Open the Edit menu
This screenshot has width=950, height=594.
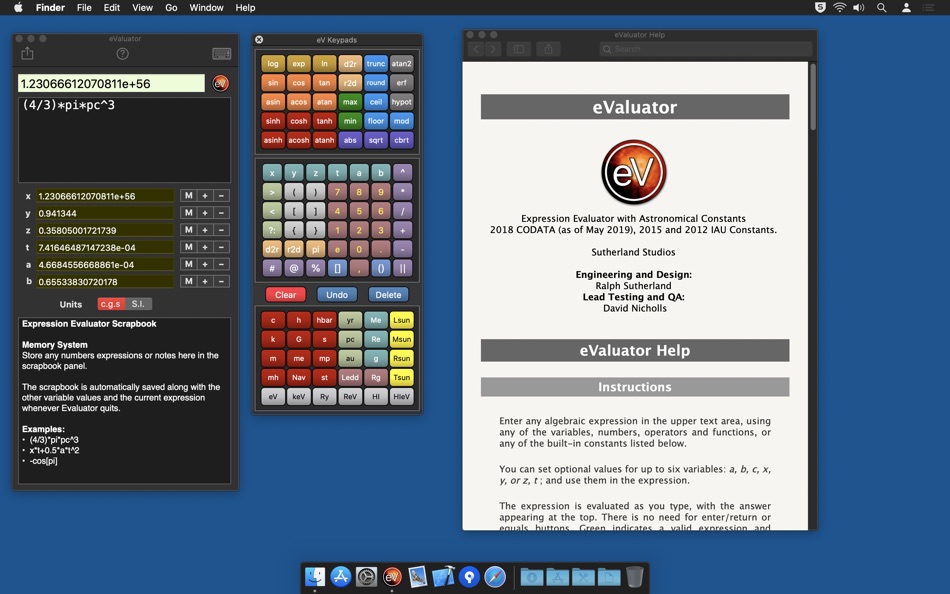111,7
